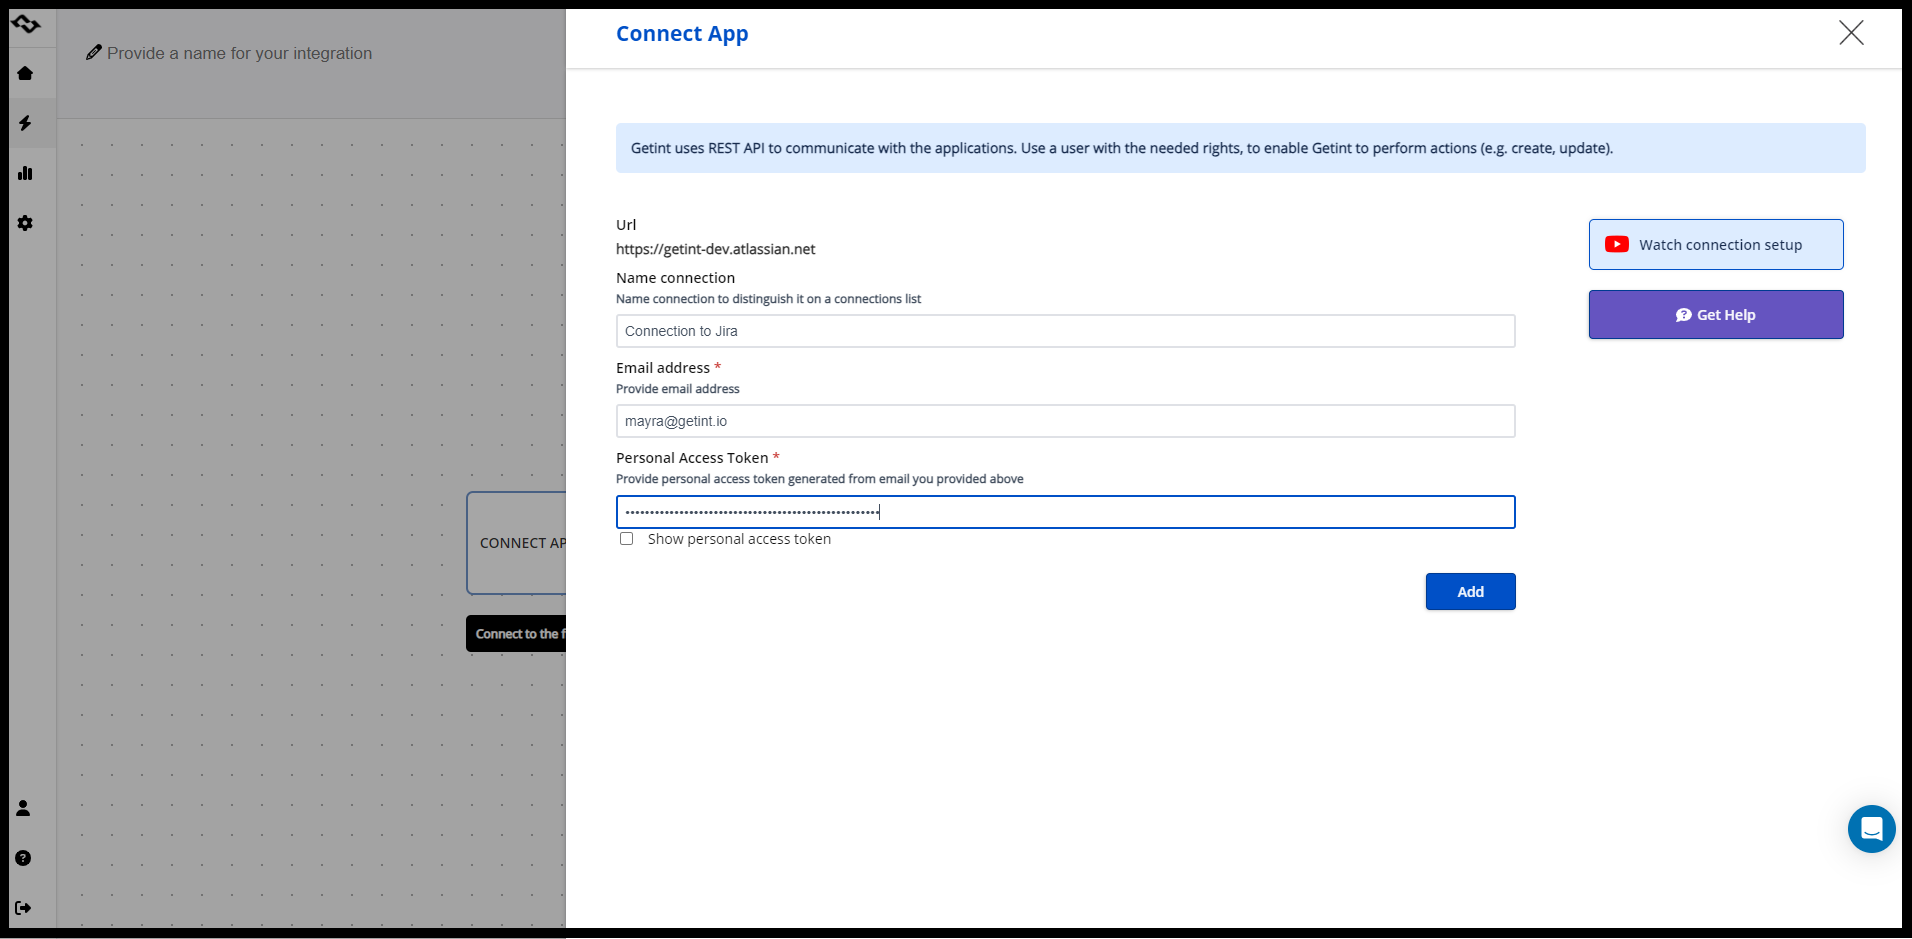This screenshot has height=939, width=1912.
Task: Click the question mark help icon
Action: 23,858
